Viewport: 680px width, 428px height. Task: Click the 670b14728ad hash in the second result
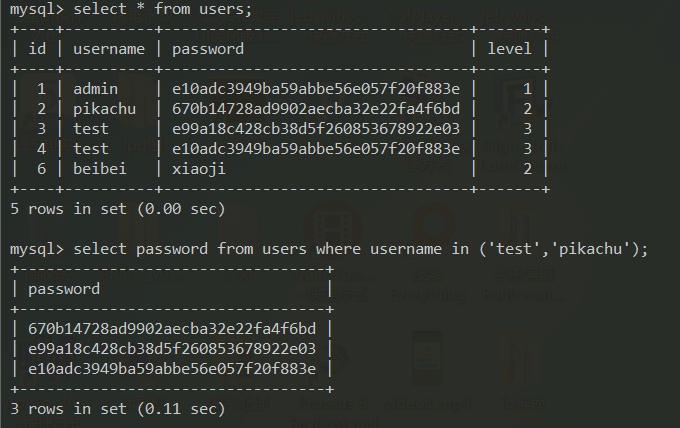[x=172, y=329]
